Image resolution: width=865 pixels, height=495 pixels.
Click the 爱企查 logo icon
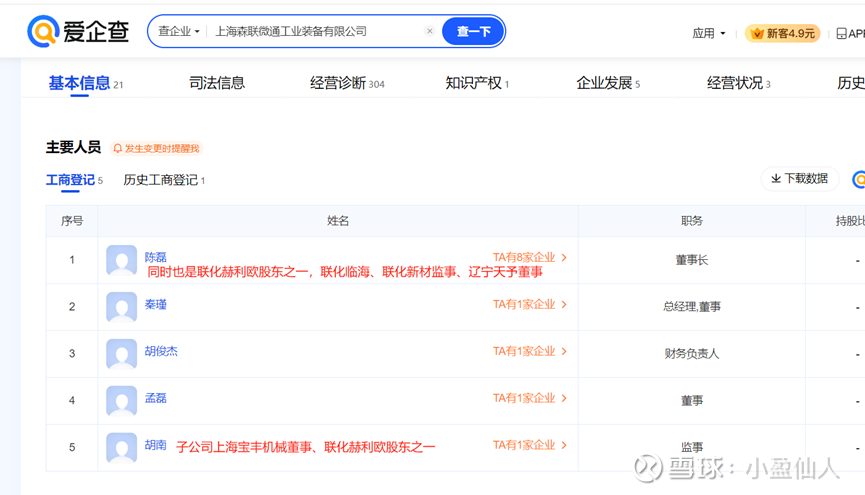43,31
